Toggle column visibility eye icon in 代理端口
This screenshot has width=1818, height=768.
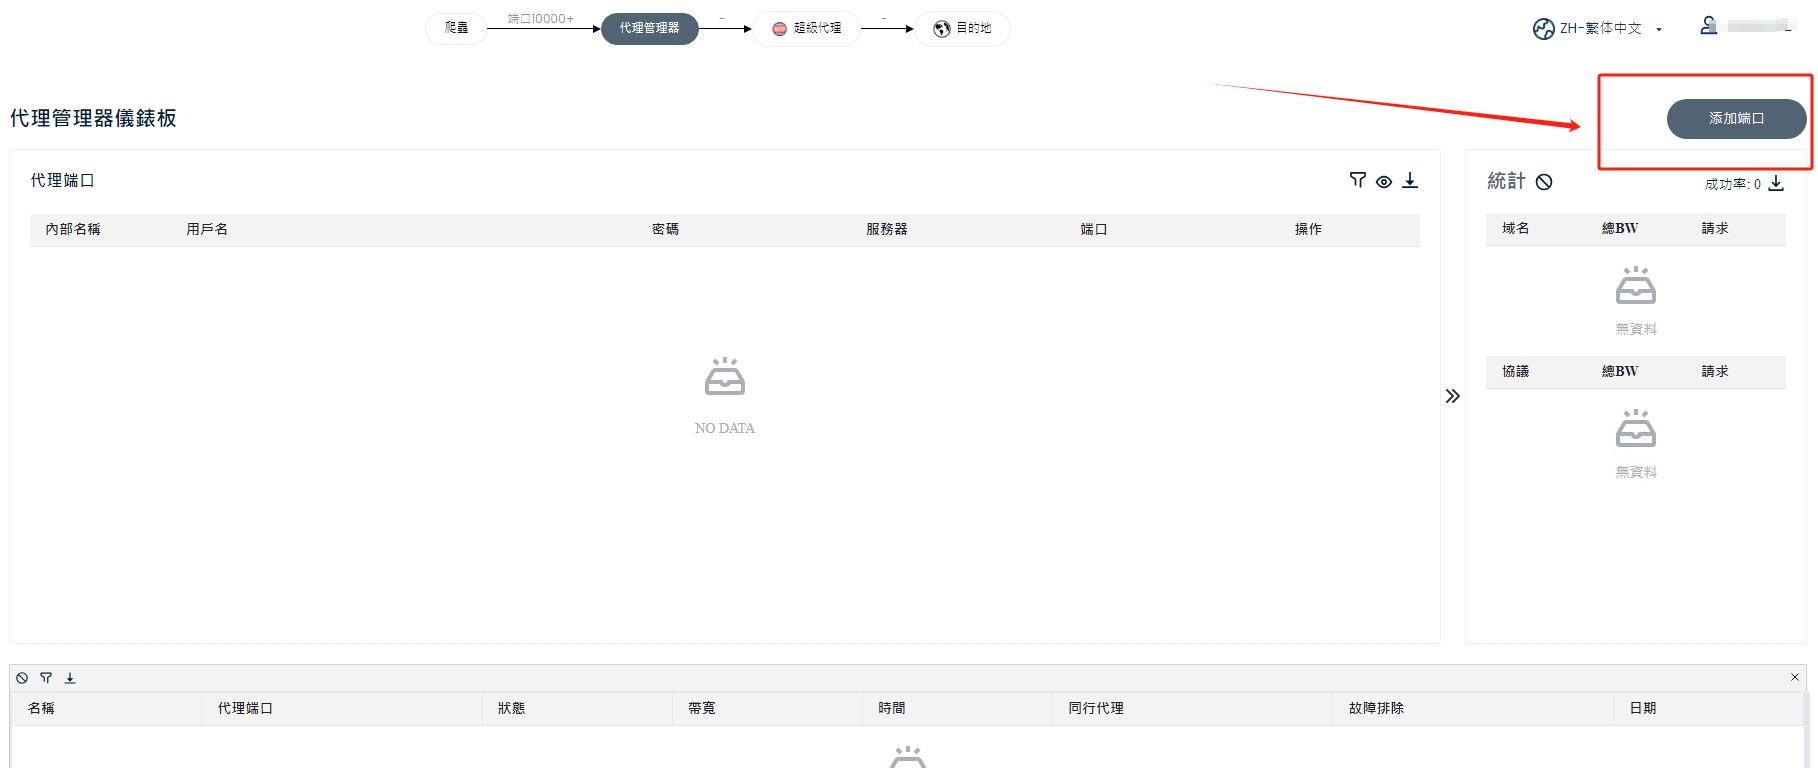(x=1384, y=181)
